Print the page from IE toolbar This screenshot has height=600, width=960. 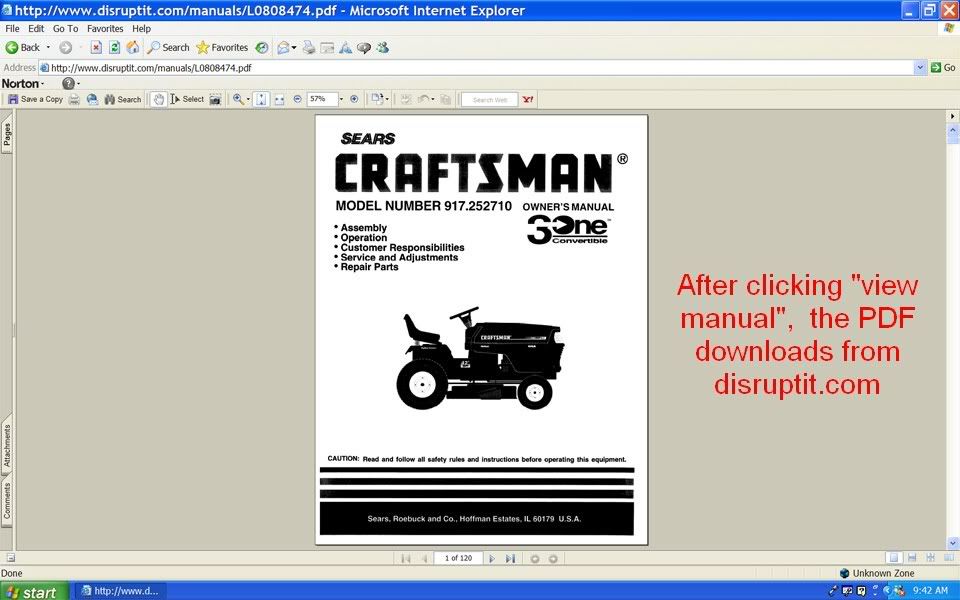click(309, 47)
